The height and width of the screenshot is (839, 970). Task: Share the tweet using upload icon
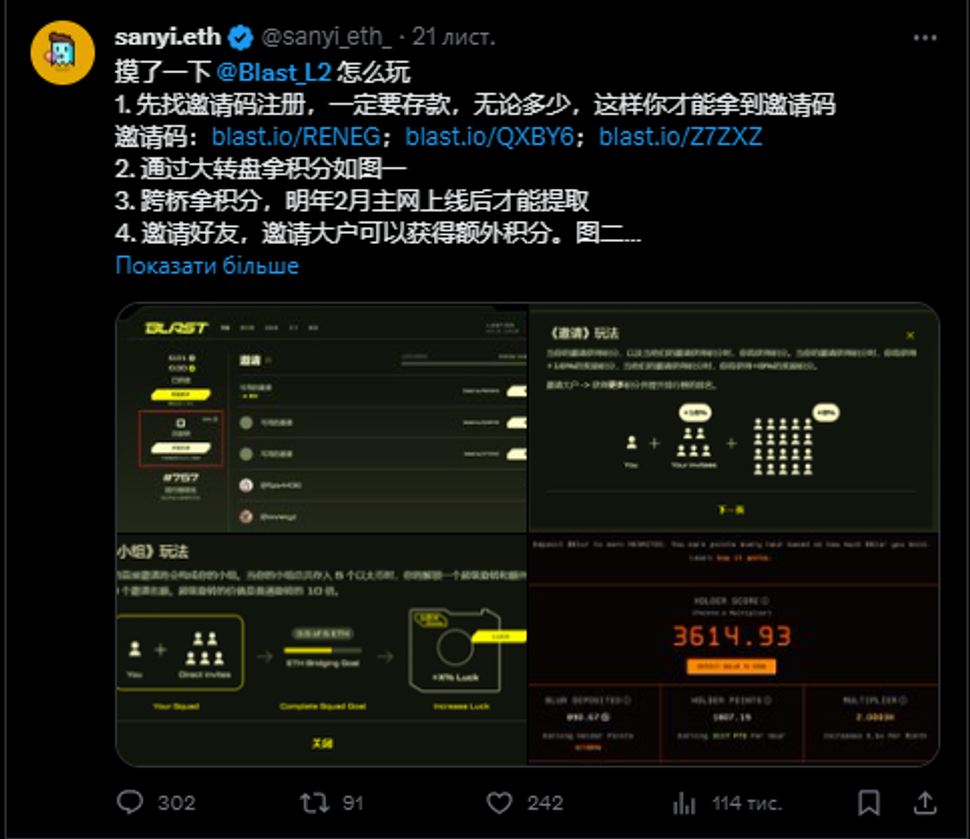925,802
